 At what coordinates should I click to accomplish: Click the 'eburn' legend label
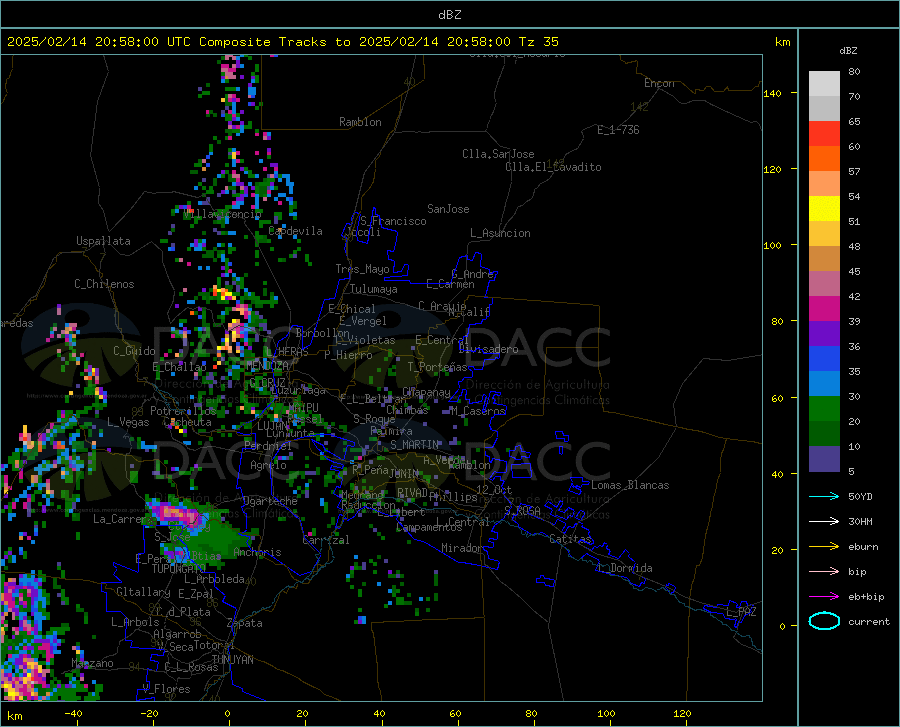(863, 546)
